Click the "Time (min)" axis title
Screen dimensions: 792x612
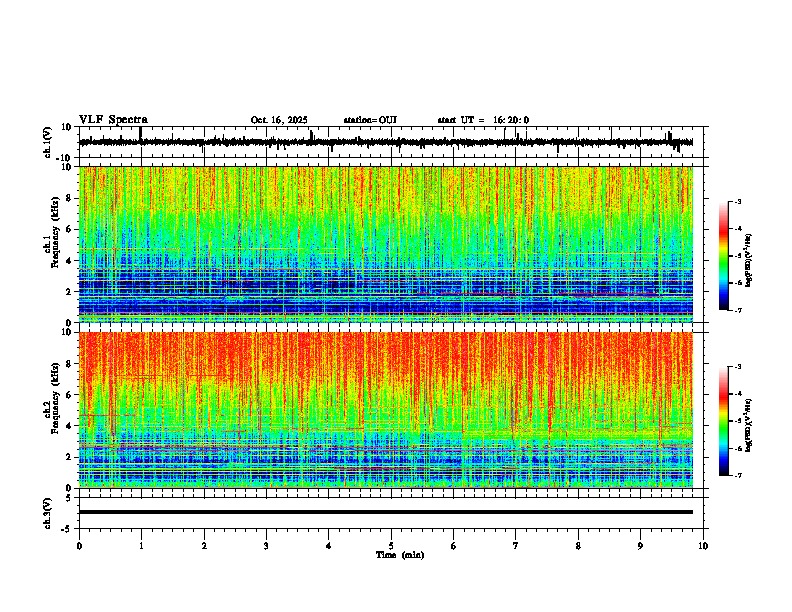[400, 555]
